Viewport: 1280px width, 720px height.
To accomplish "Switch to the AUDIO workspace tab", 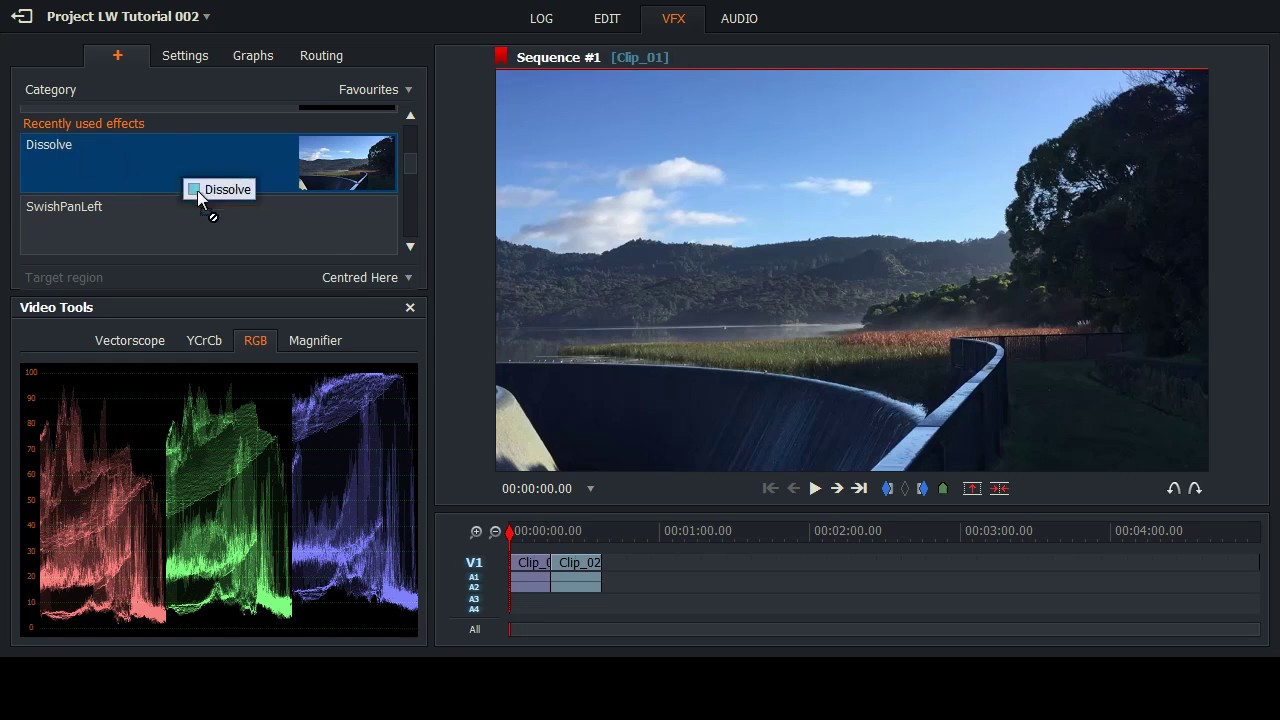I will point(739,18).
